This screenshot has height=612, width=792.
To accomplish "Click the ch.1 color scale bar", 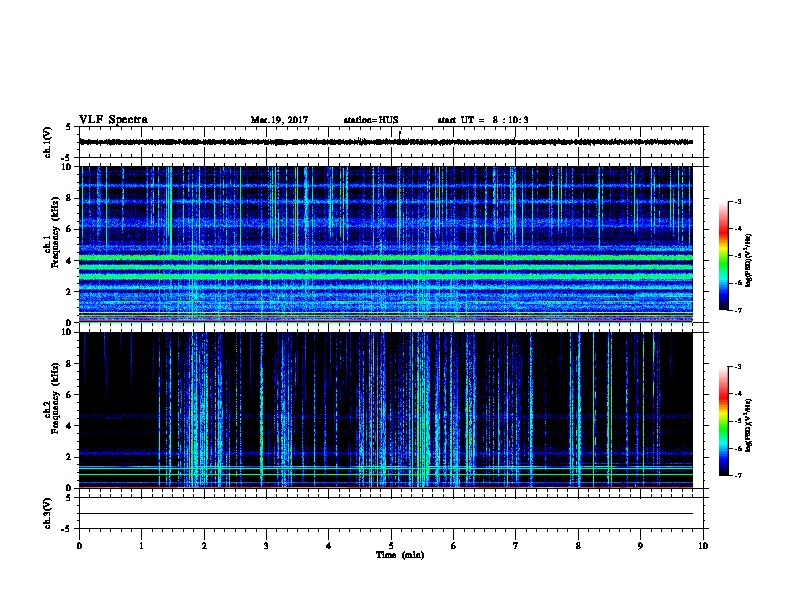I will tap(723, 256).
